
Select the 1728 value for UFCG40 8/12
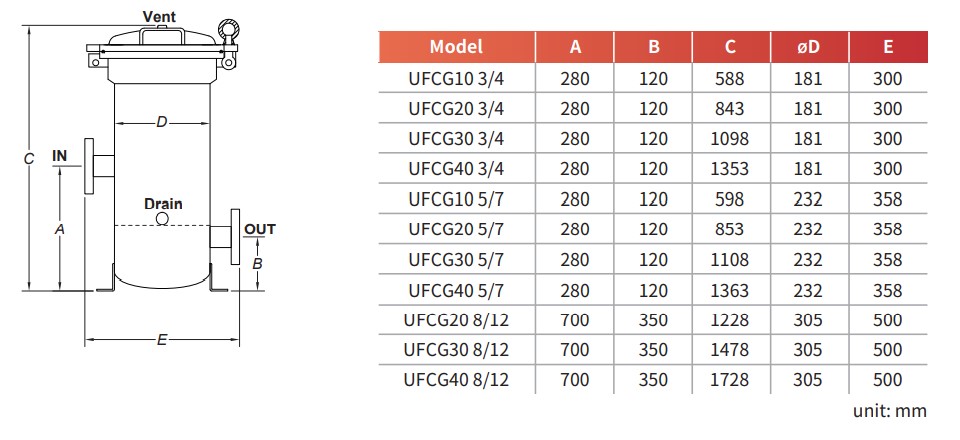tap(730, 379)
